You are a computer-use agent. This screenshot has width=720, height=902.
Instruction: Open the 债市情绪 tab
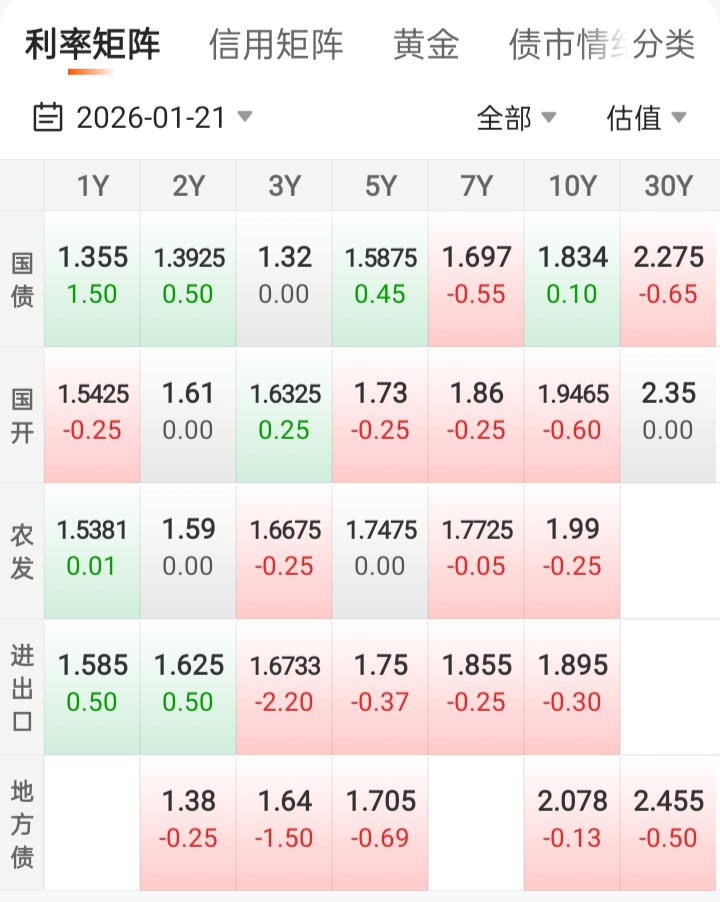click(555, 45)
